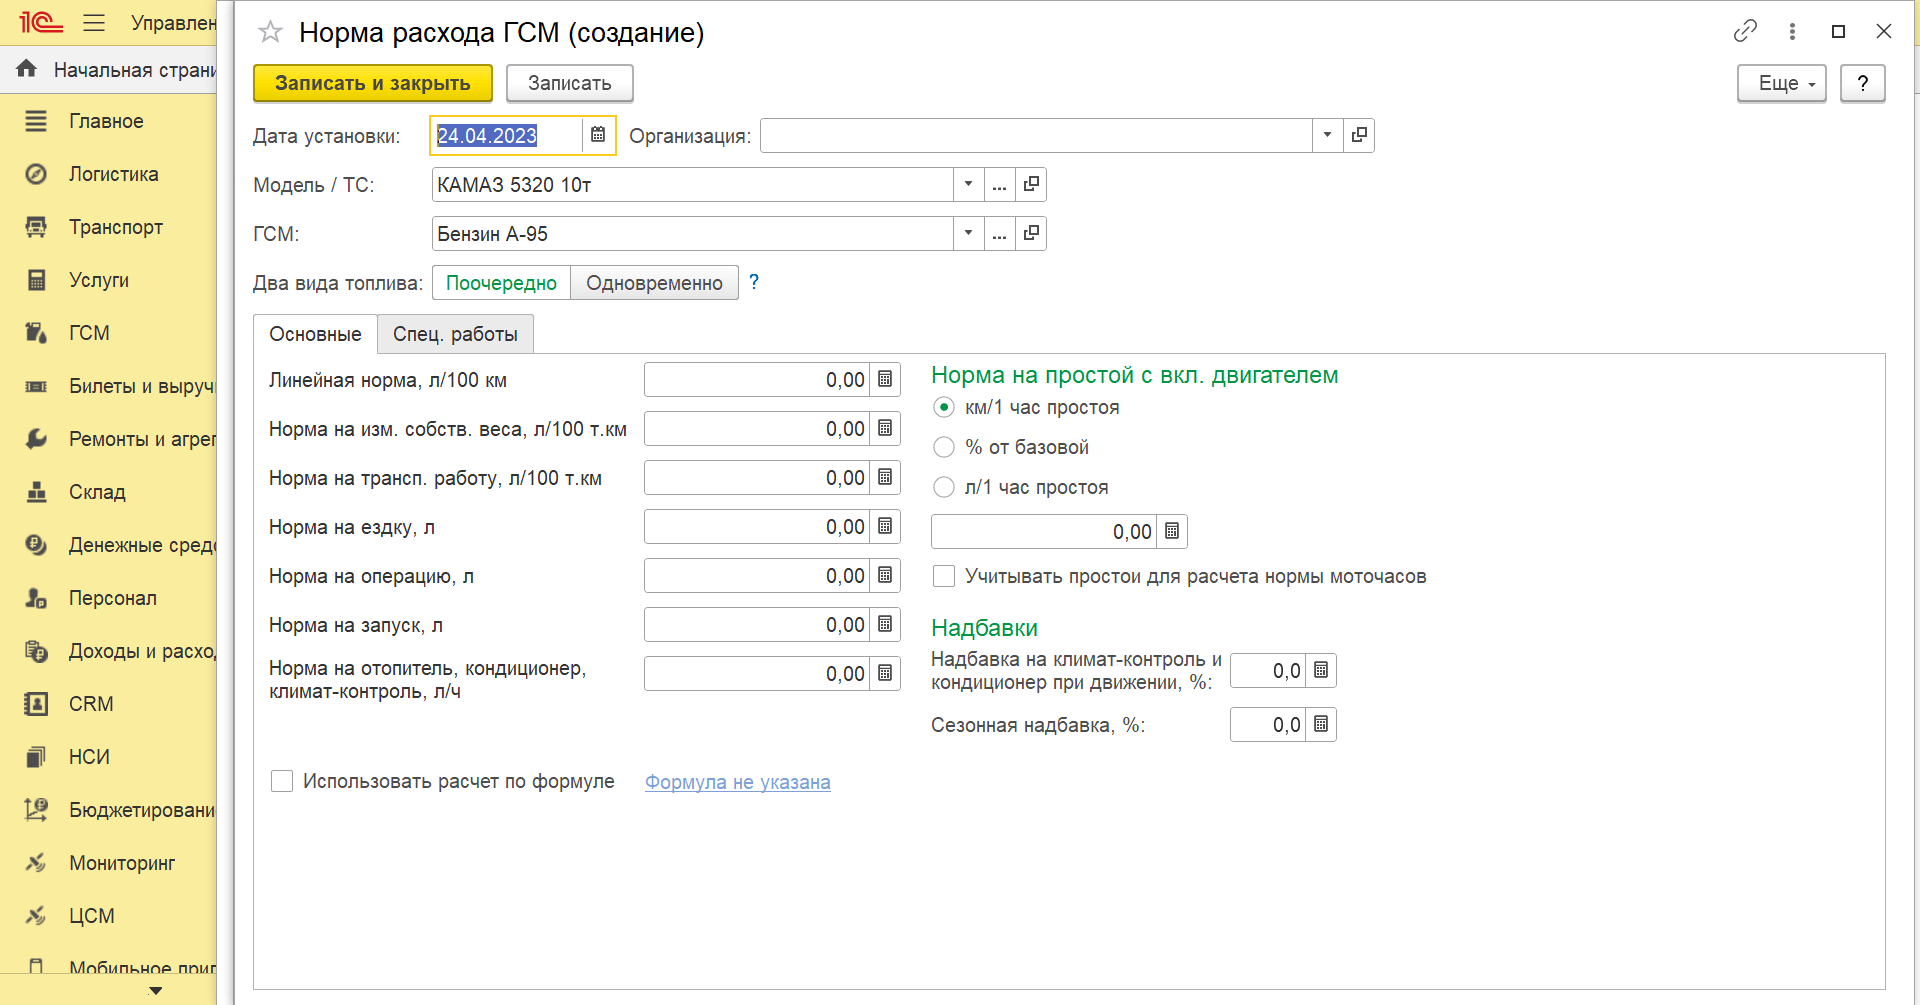The width and height of the screenshot is (1920, 1005).
Task: Open calculator for Сезонная надбавка field
Action: coord(1321,725)
